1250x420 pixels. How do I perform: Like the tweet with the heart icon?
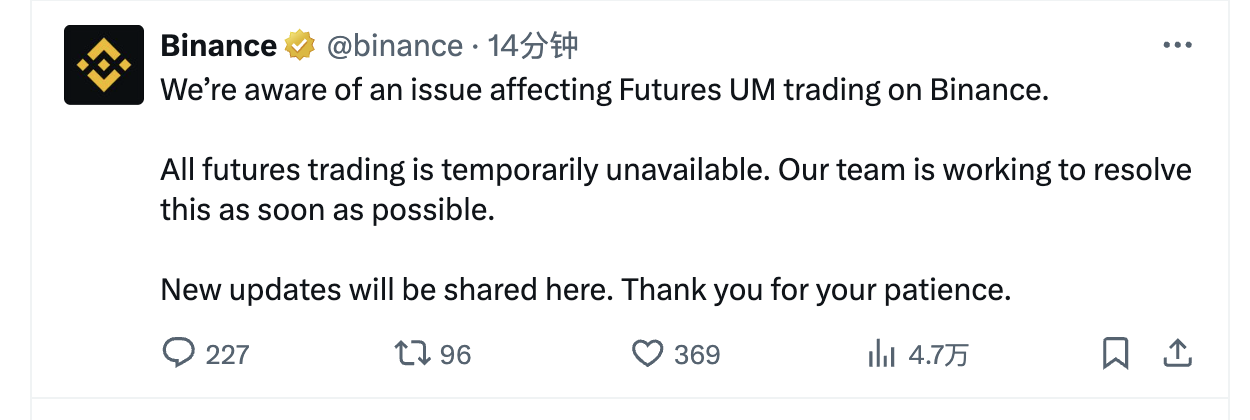click(x=648, y=353)
